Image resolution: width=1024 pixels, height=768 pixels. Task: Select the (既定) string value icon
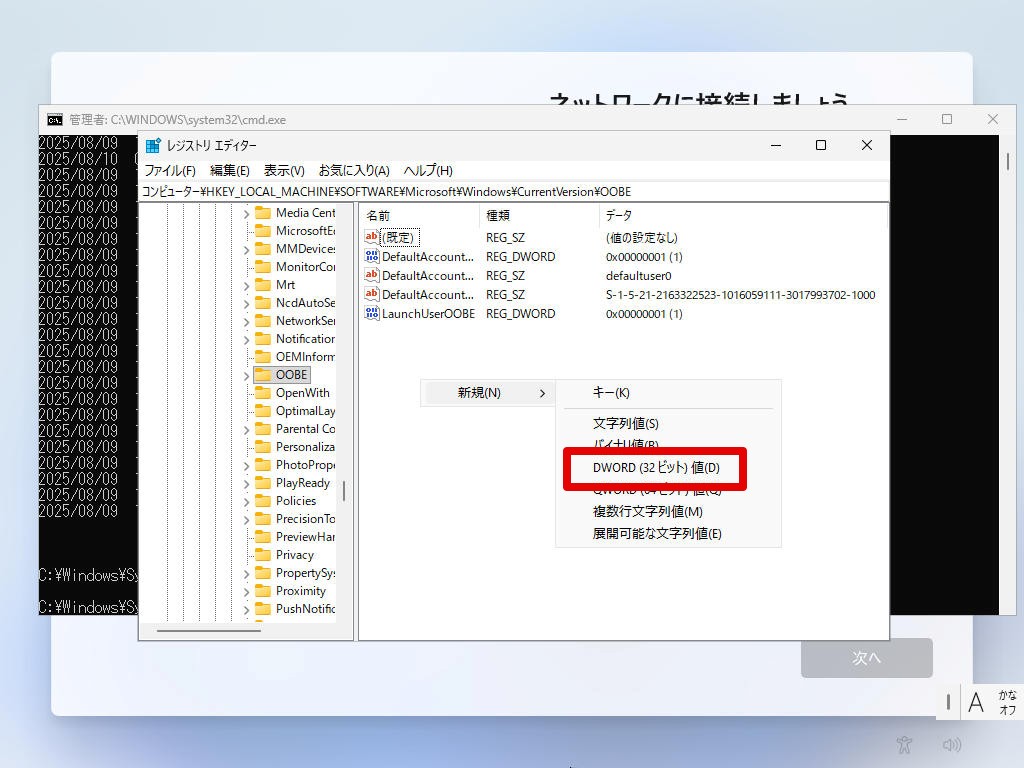coord(372,237)
